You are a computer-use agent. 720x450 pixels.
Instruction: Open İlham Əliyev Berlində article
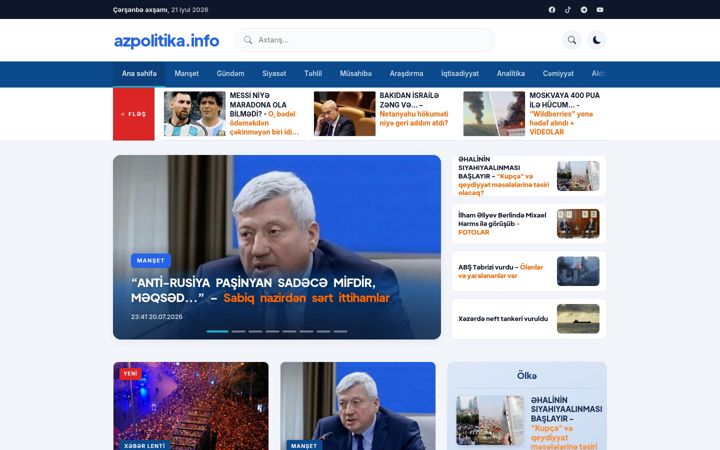[502, 224]
